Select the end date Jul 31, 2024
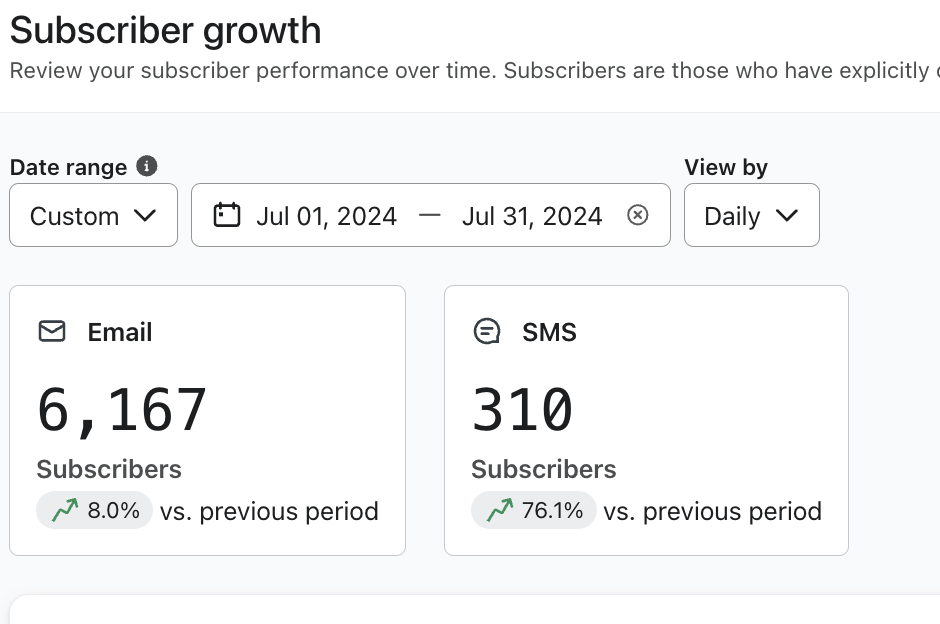The width and height of the screenshot is (940, 624). [x=532, y=216]
